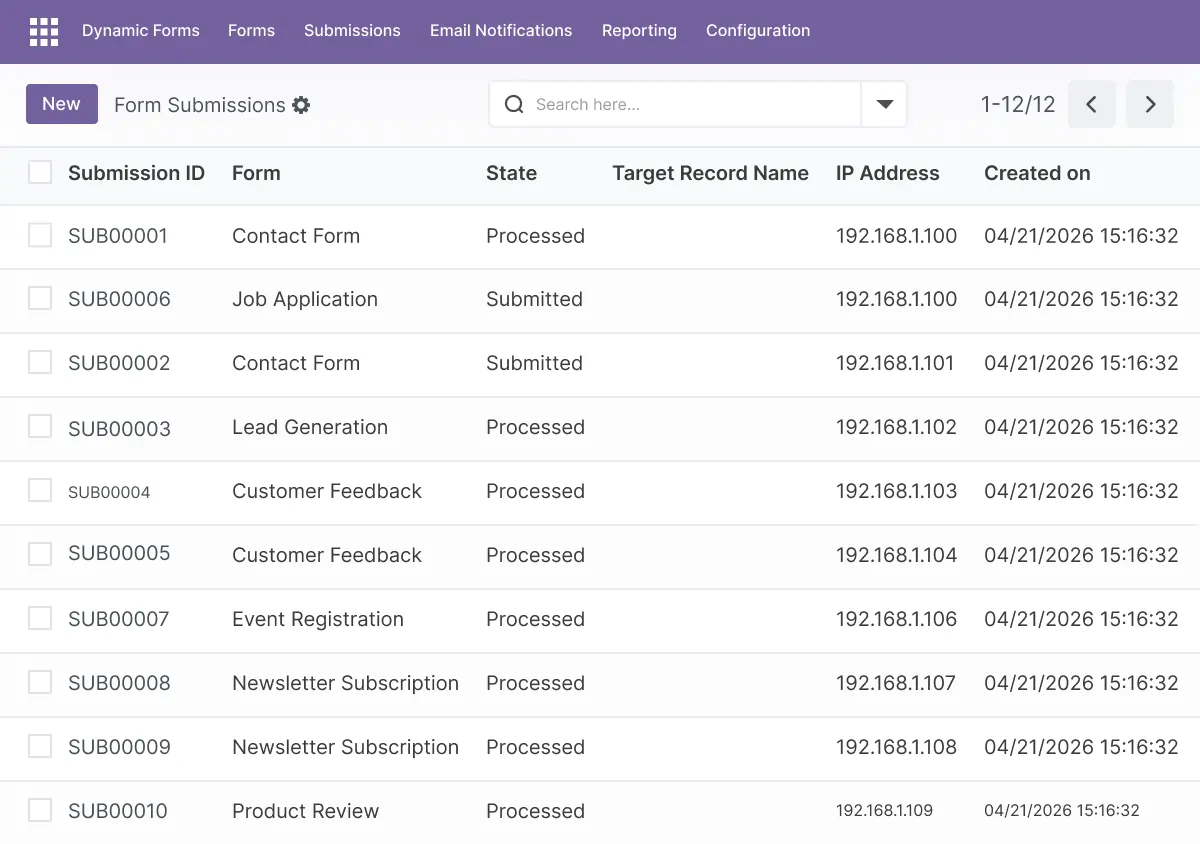The width and height of the screenshot is (1200, 844).
Task: Click the Form Submissions breadcrumb title
Action: (200, 105)
